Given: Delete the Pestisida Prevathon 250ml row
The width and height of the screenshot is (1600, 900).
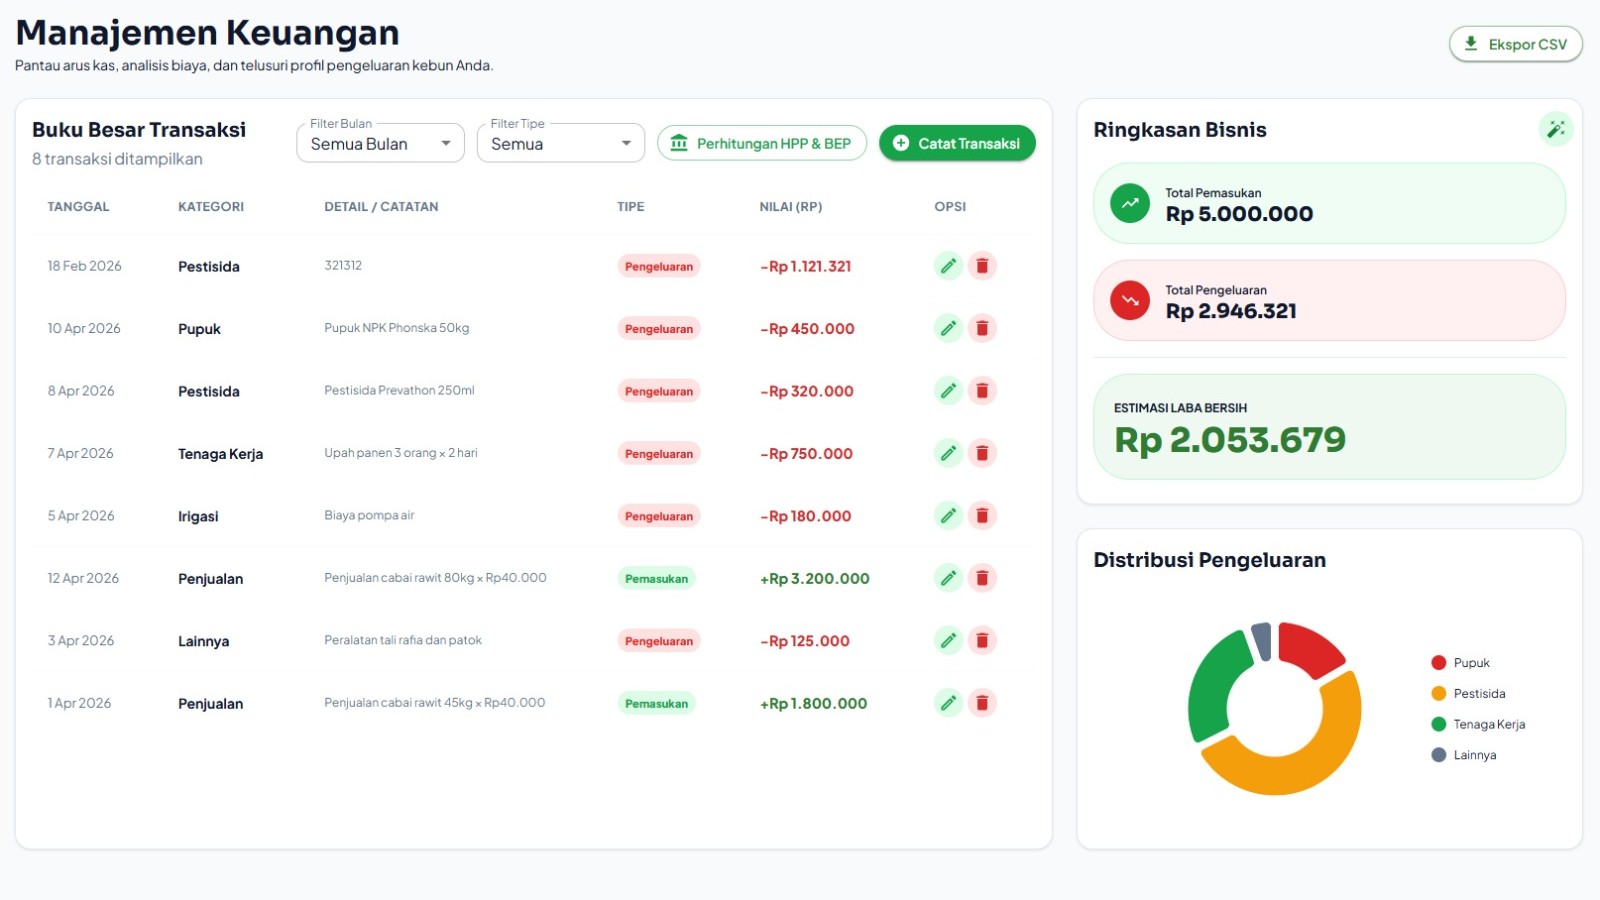Looking at the screenshot, I should click(x=982, y=391).
